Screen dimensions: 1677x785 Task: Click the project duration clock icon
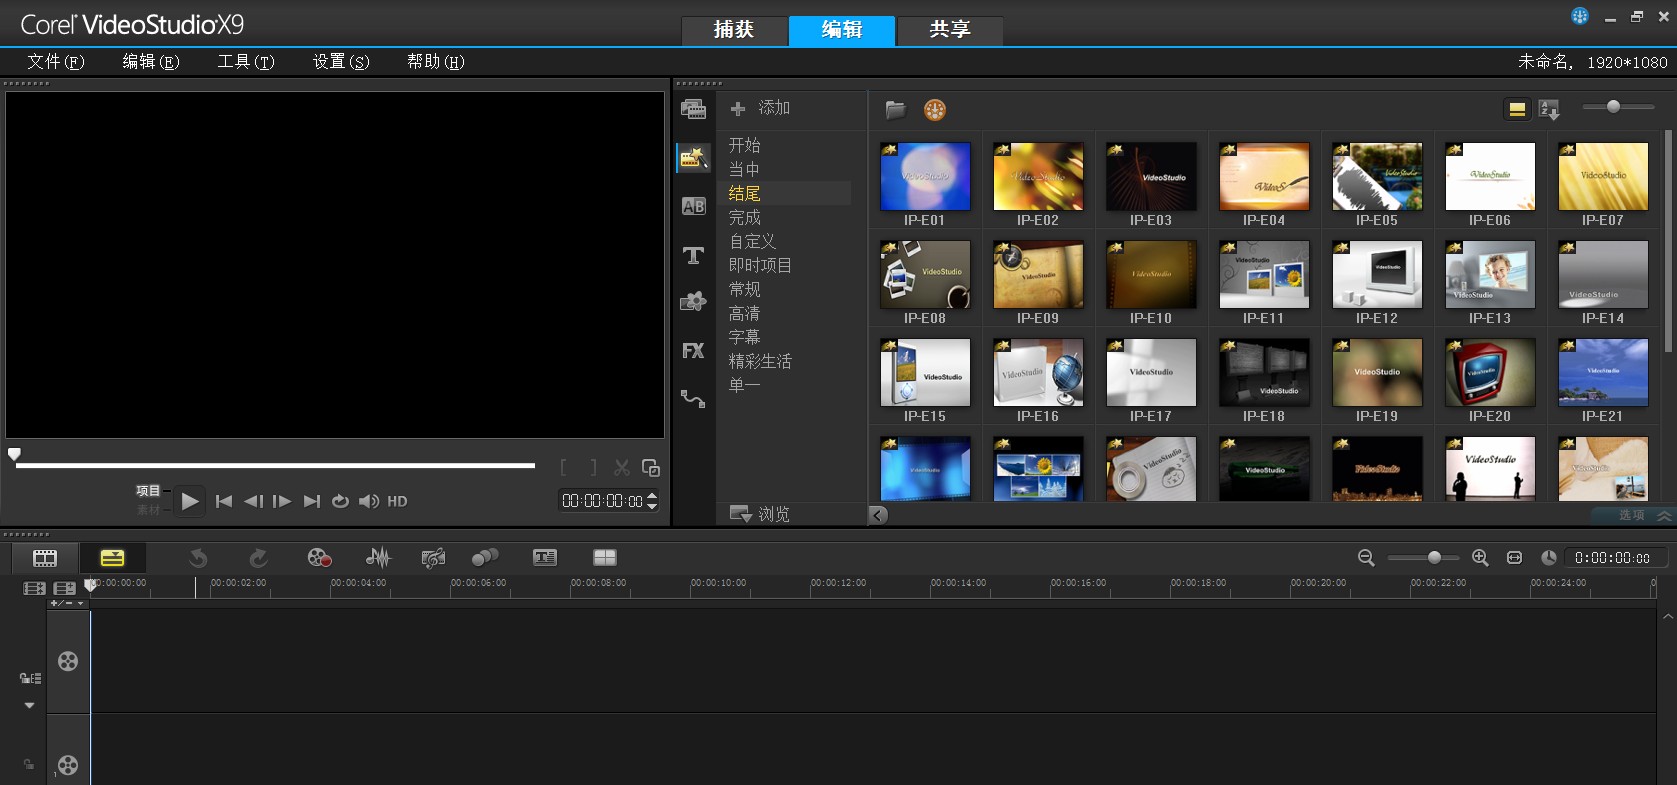click(x=1548, y=558)
